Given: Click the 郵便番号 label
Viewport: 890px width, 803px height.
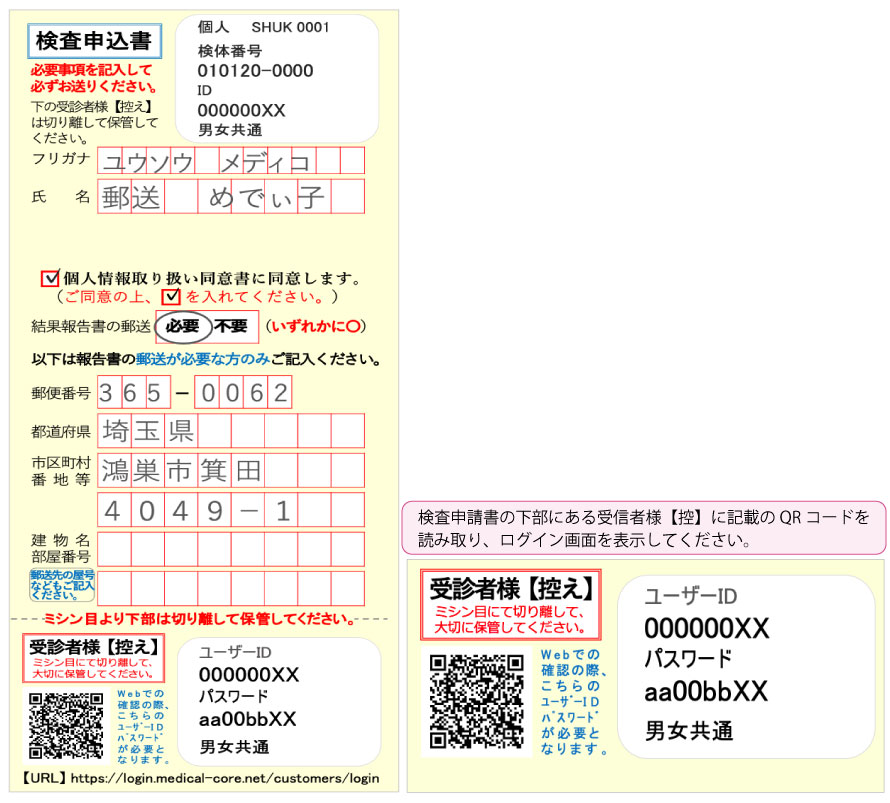Looking at the screenshot, I should [x=61, y=393].
